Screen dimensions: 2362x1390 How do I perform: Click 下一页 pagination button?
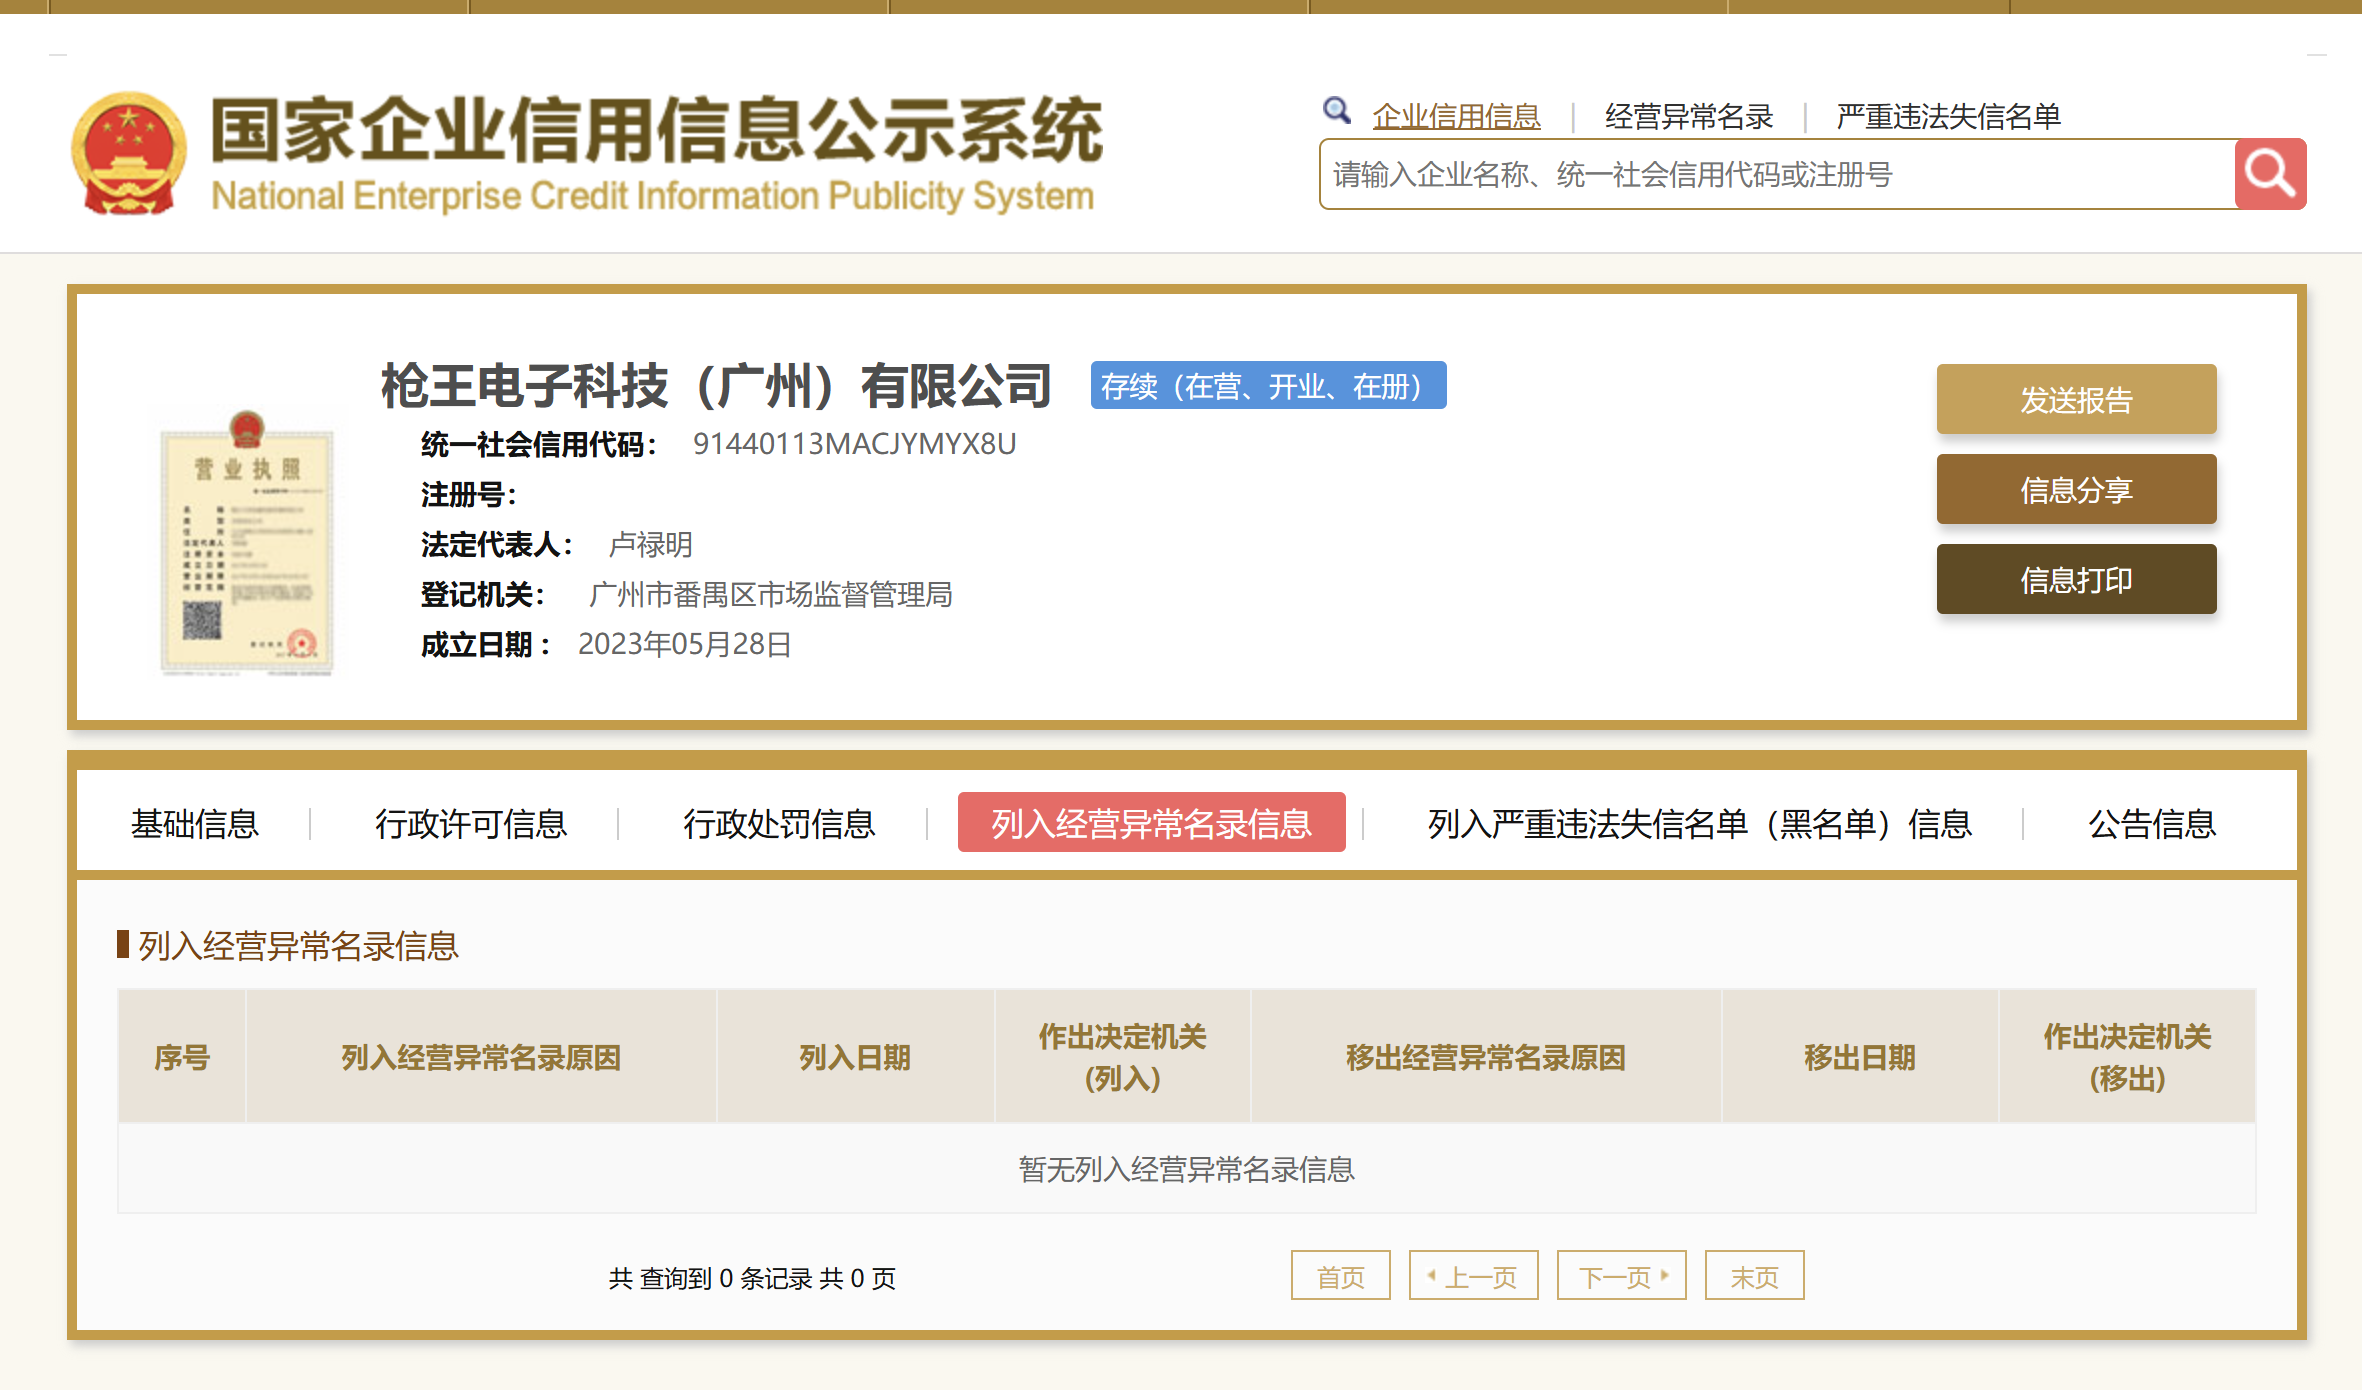pos(1621,1277)
